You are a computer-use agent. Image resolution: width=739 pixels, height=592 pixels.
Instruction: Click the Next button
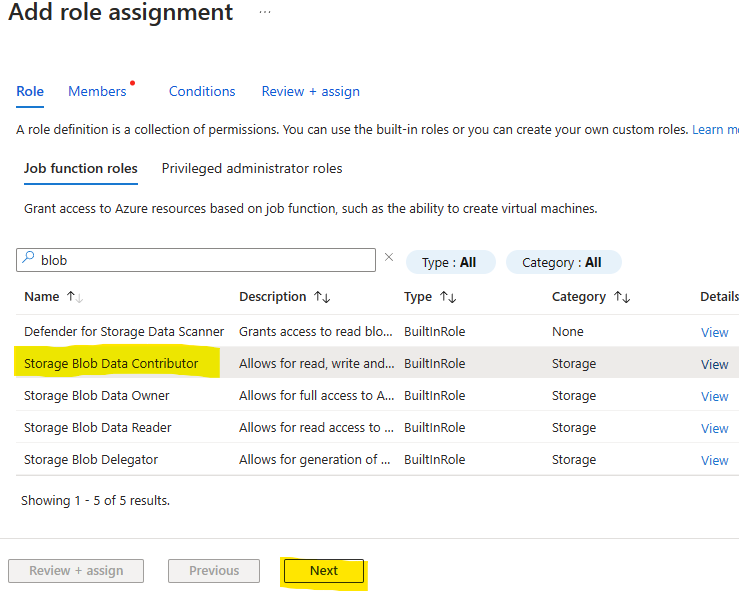pyautogui.click(x=324, y=571)
